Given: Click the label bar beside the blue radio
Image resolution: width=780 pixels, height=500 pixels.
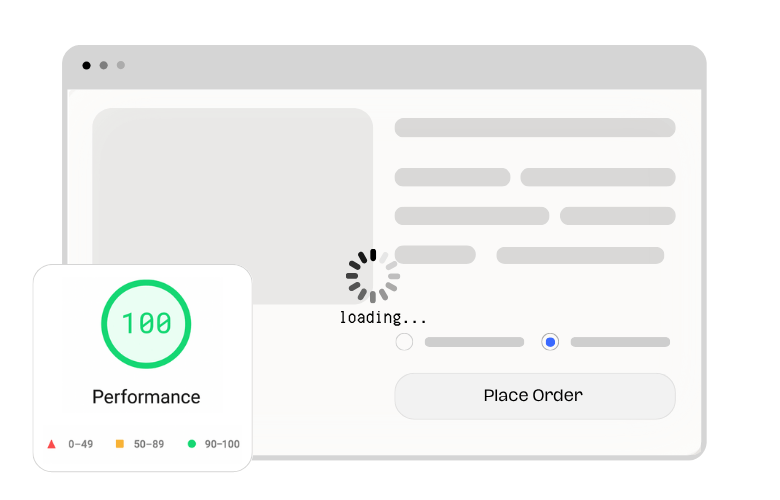Looking at the screenshot, I should tap(620, 342).
